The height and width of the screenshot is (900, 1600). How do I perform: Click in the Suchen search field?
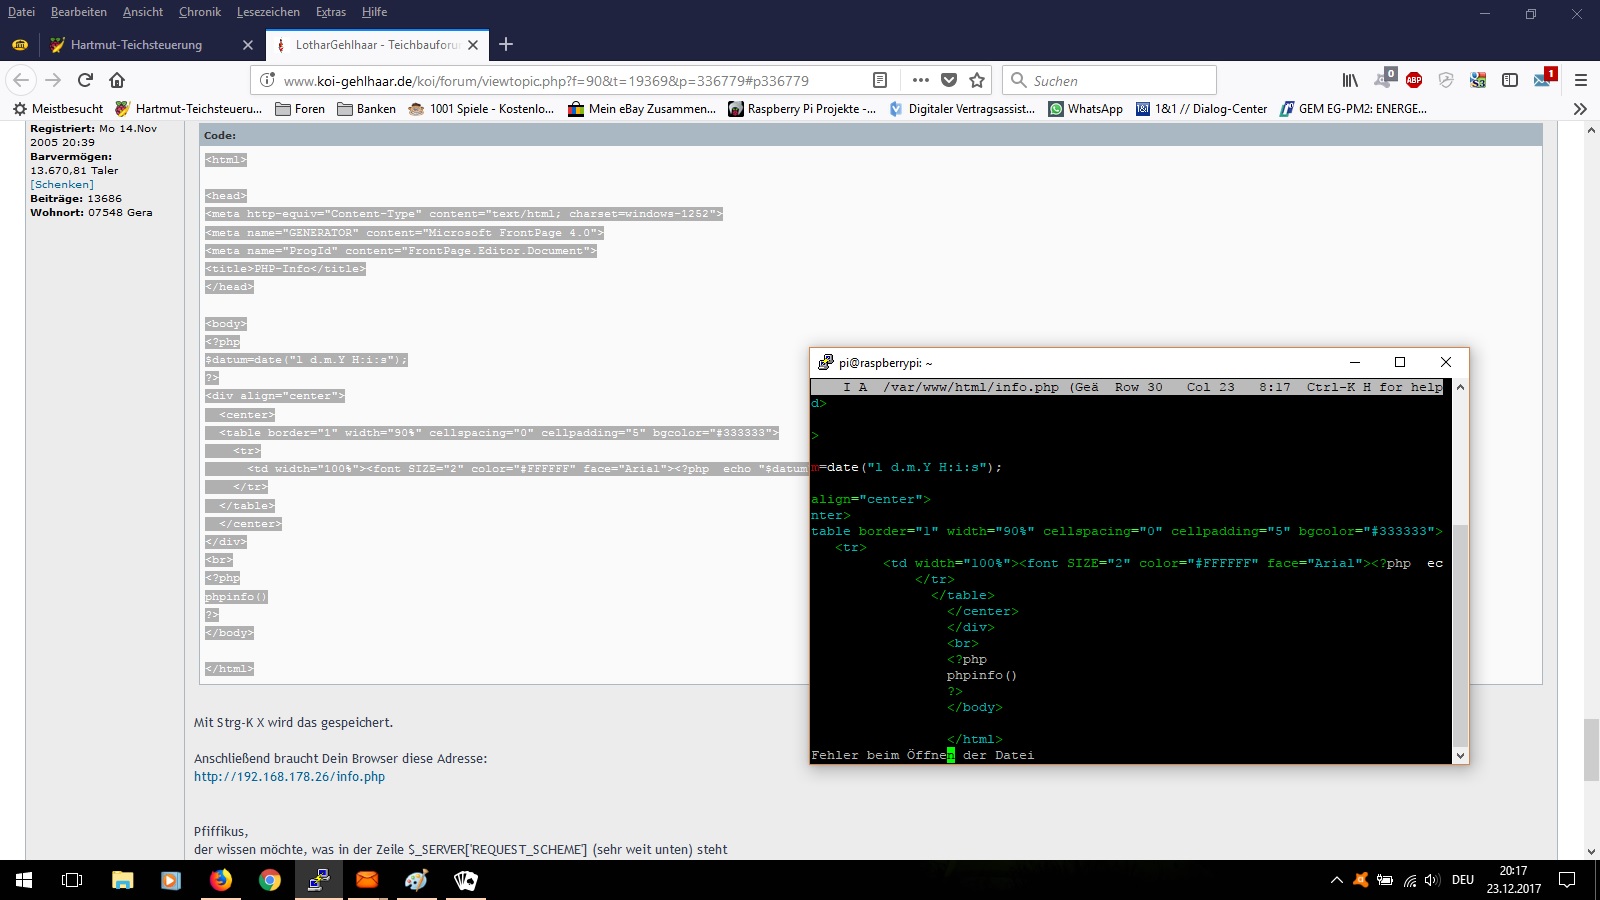[x=1120, y=80]
